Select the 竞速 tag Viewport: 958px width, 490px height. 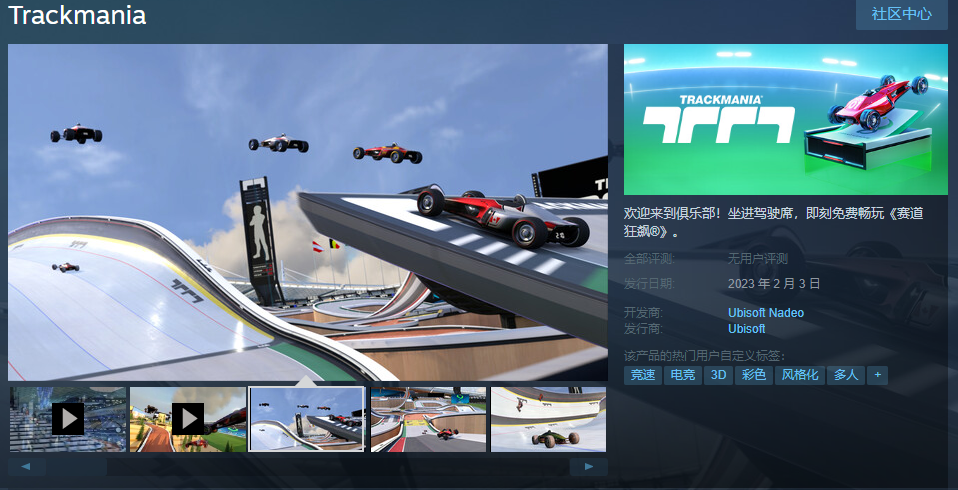(643, 375)
